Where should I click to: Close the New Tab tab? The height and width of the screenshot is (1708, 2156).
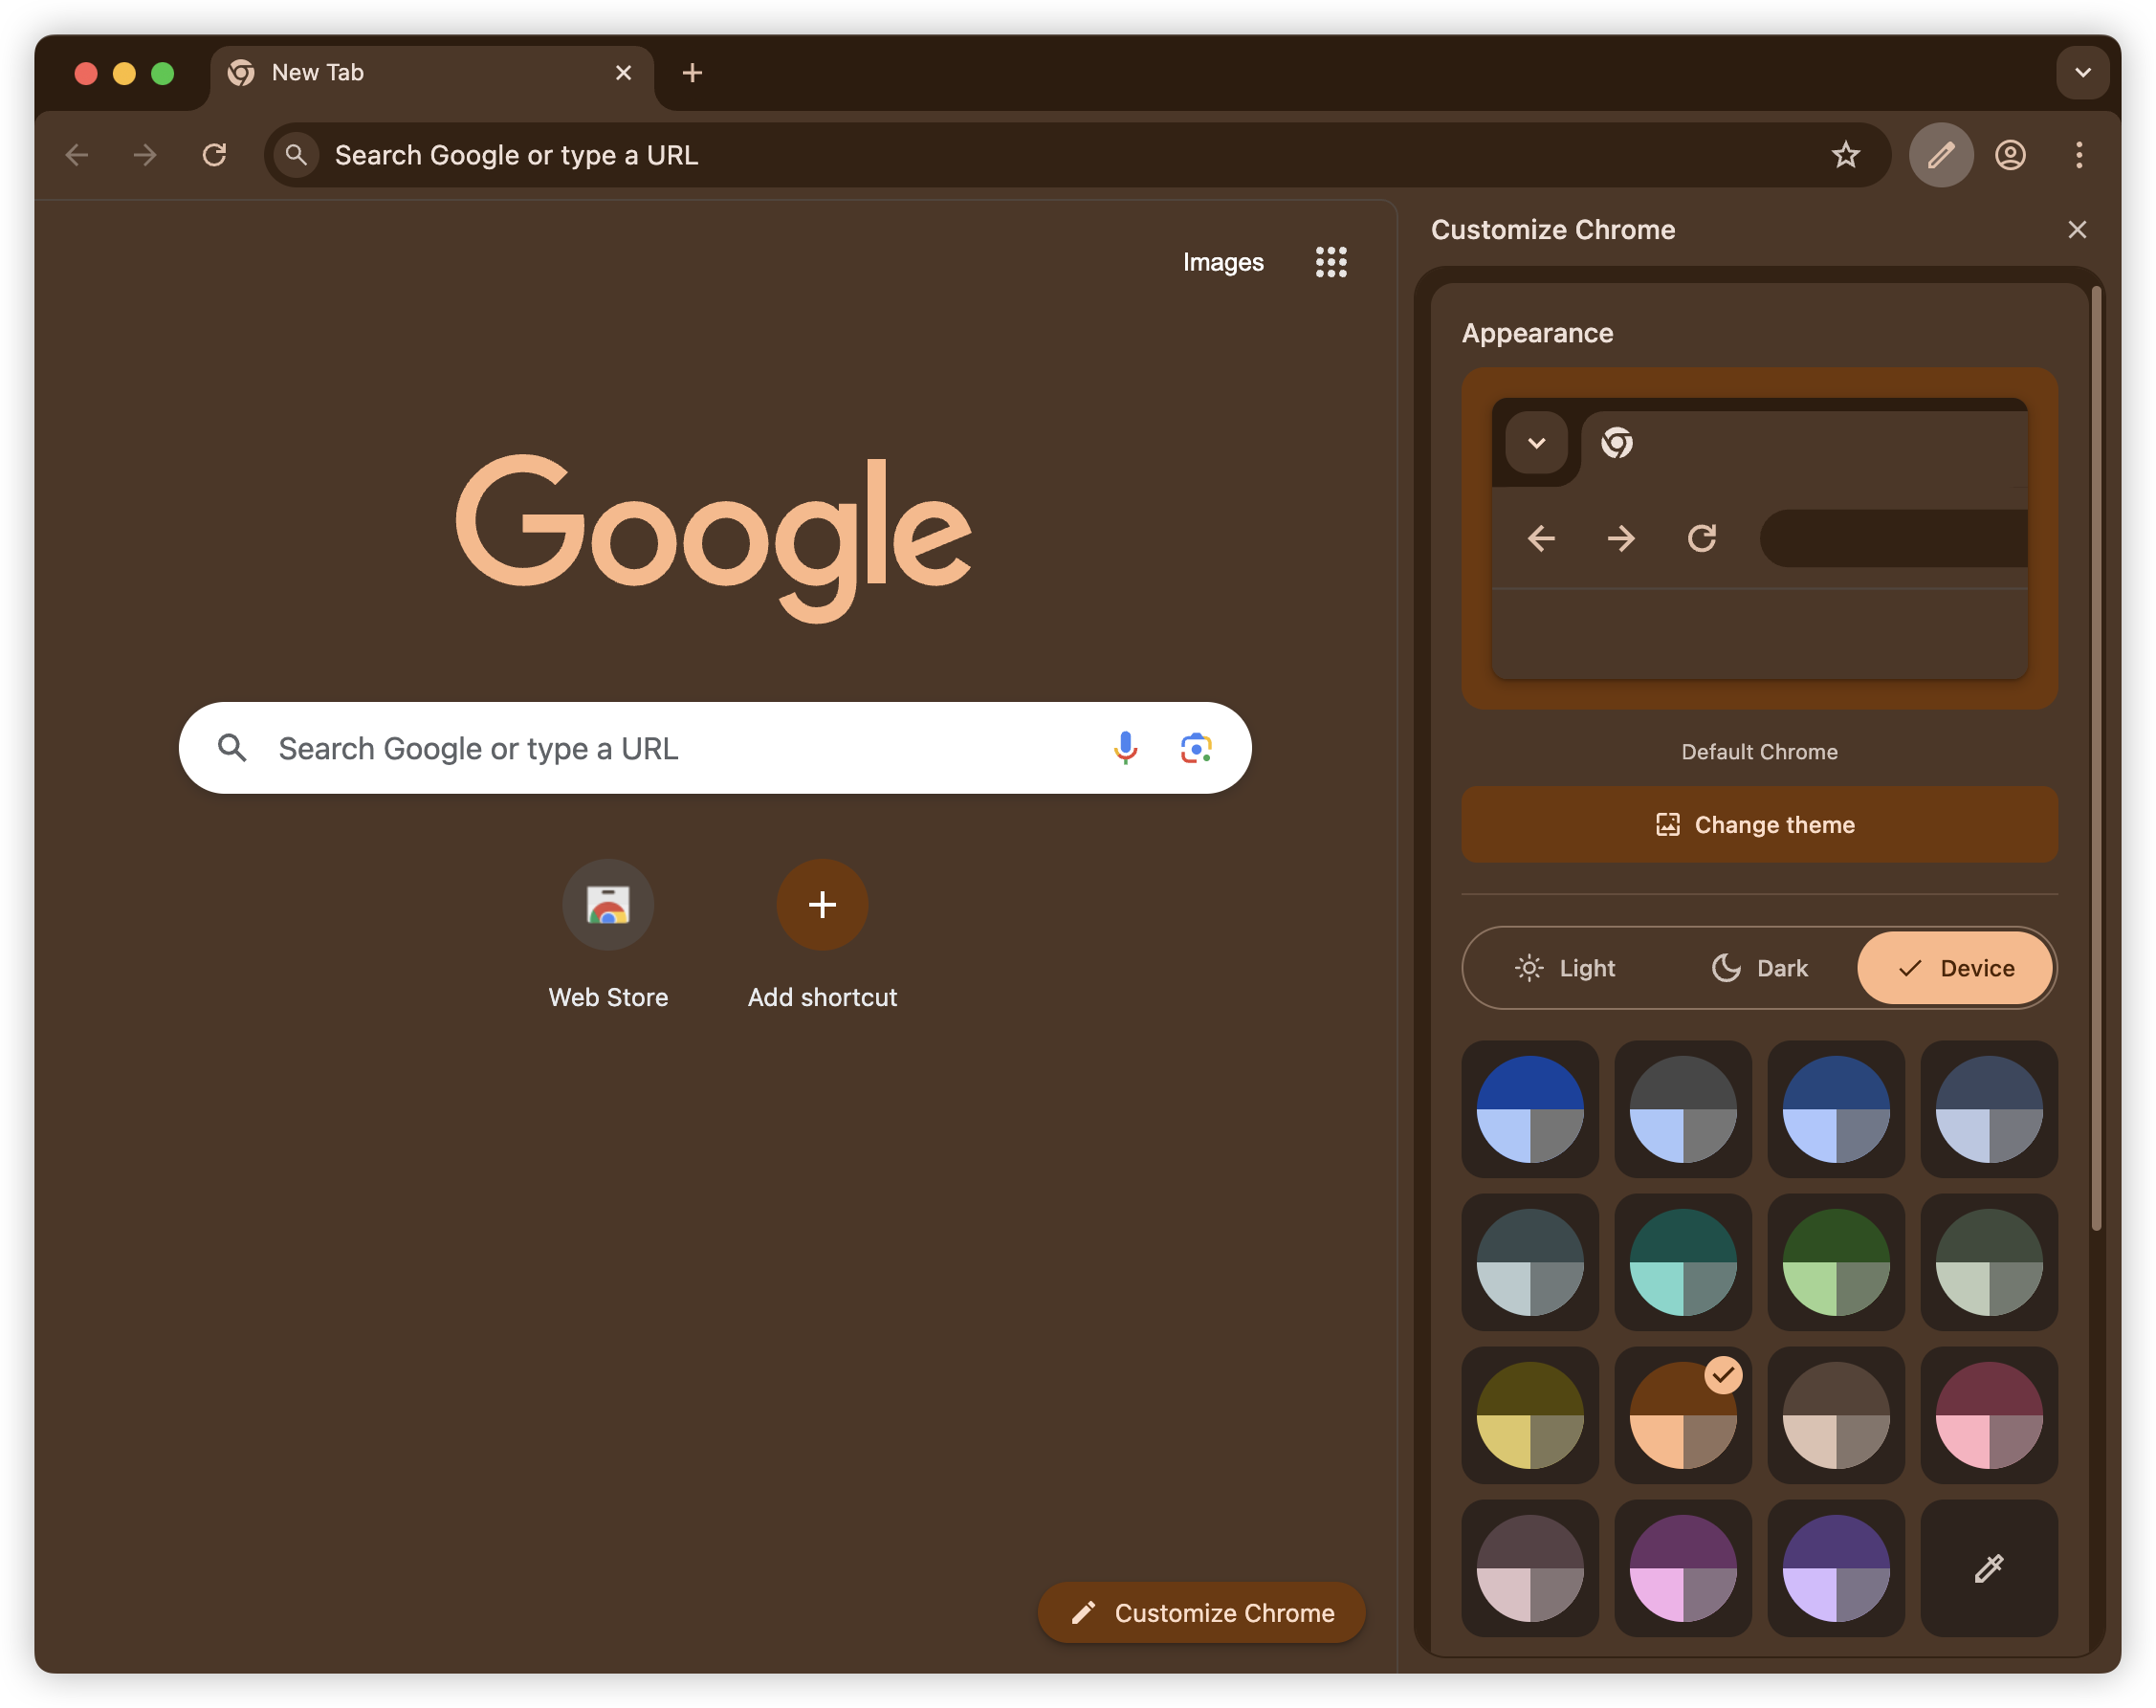pyautogui.click(x=623, y=73)
